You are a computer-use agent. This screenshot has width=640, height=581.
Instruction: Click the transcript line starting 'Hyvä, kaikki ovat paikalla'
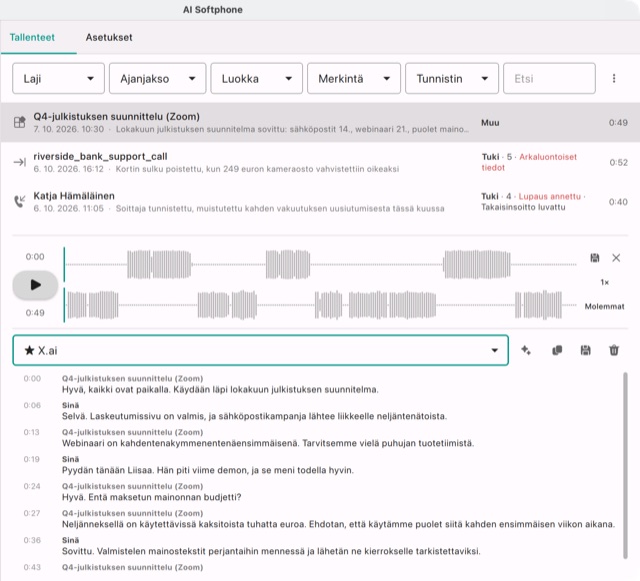220,390
